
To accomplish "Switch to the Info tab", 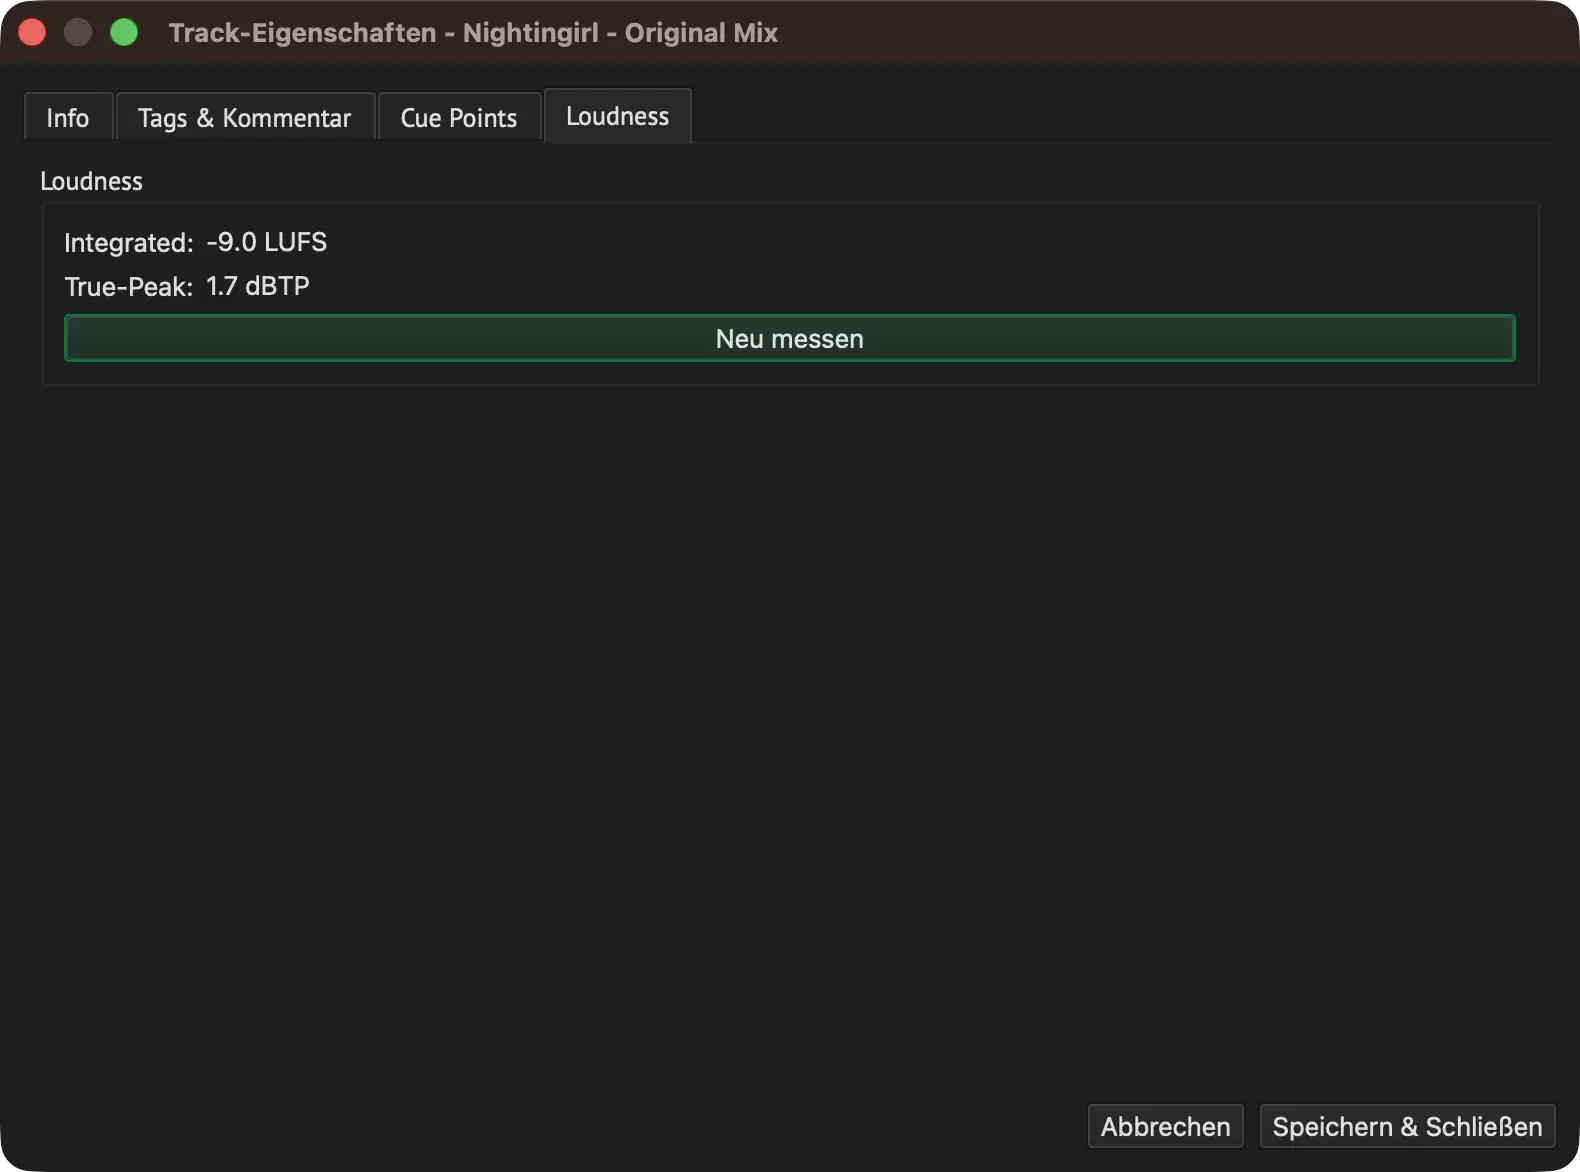I will 68,117.
